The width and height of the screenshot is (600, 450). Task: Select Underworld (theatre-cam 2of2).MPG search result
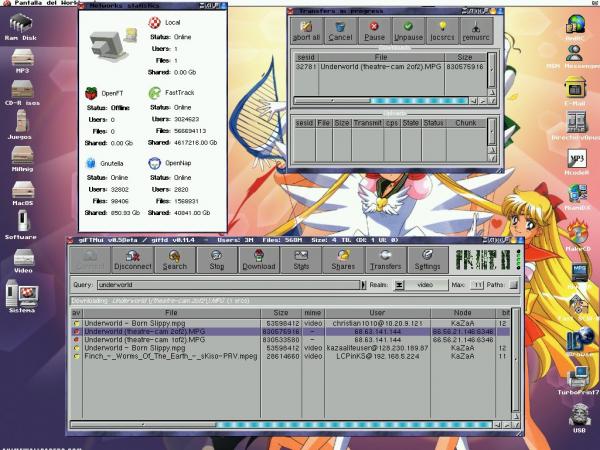tap(291, 331)
